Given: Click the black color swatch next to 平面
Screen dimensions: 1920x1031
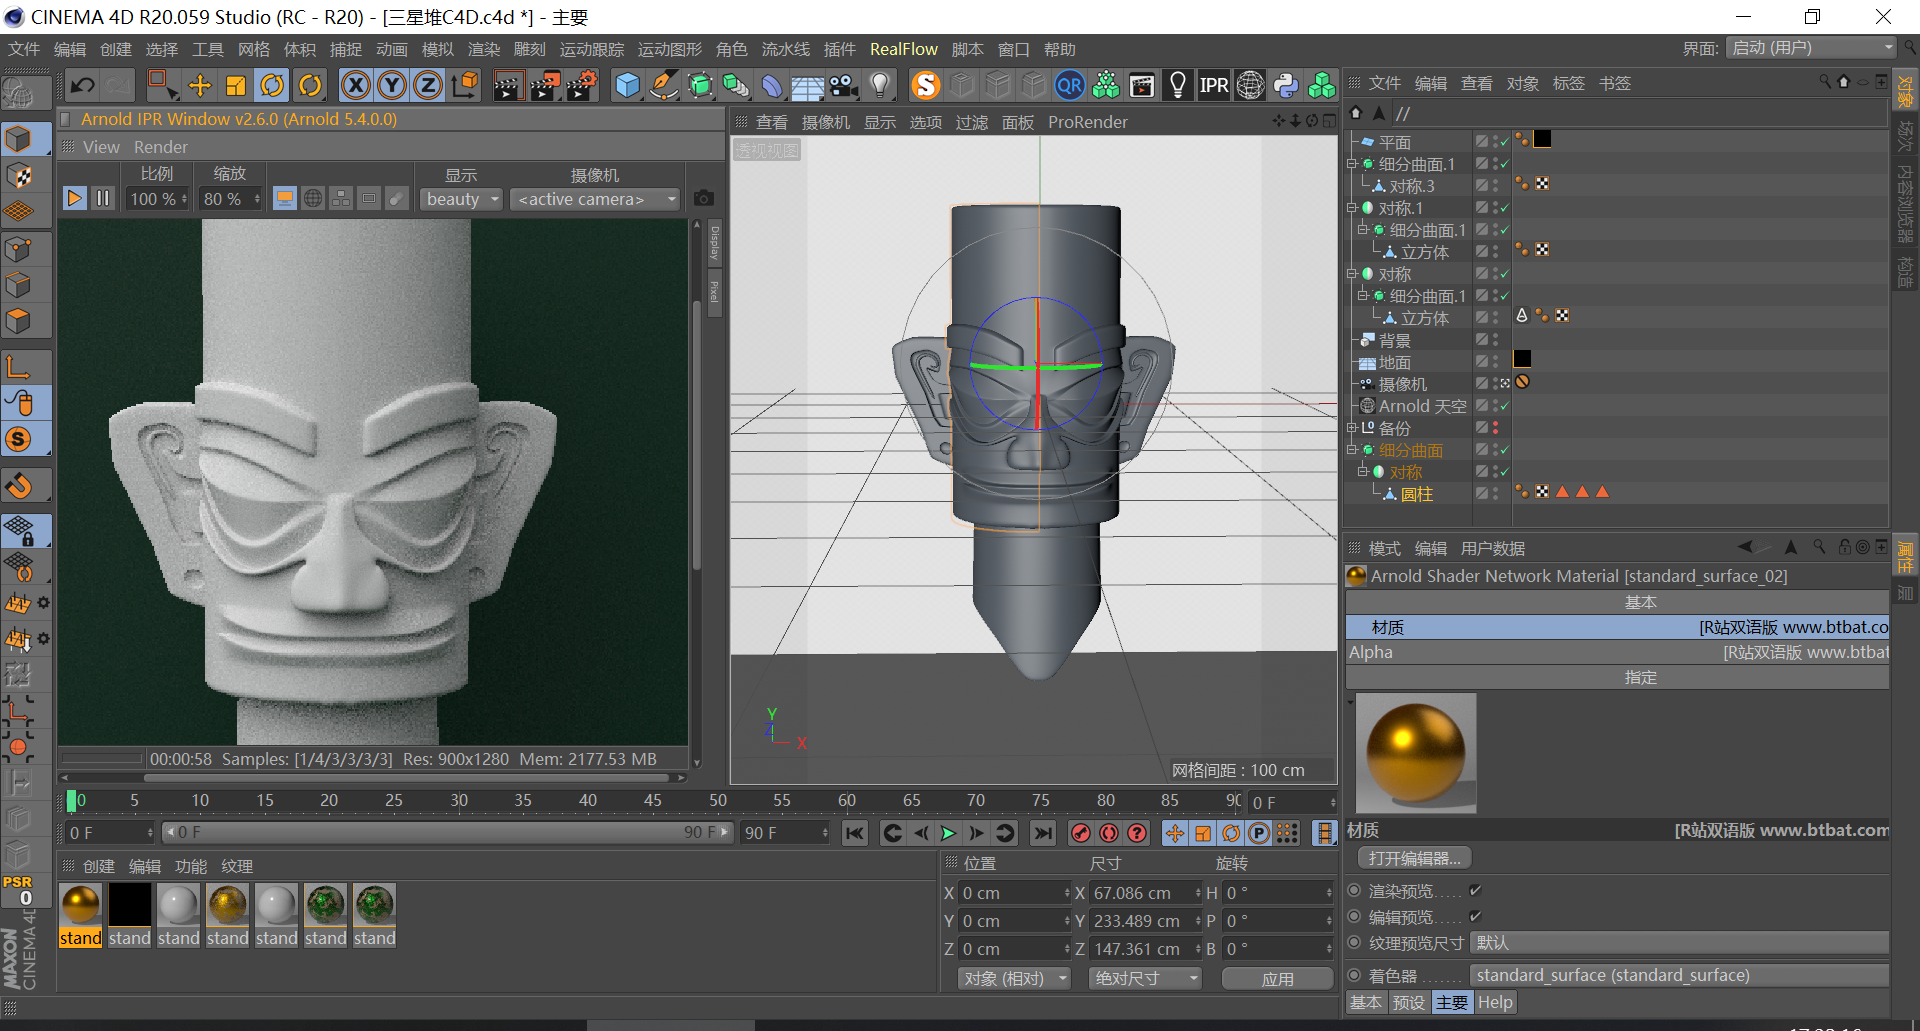Looking at the screenshot, I should [1542, 140].
